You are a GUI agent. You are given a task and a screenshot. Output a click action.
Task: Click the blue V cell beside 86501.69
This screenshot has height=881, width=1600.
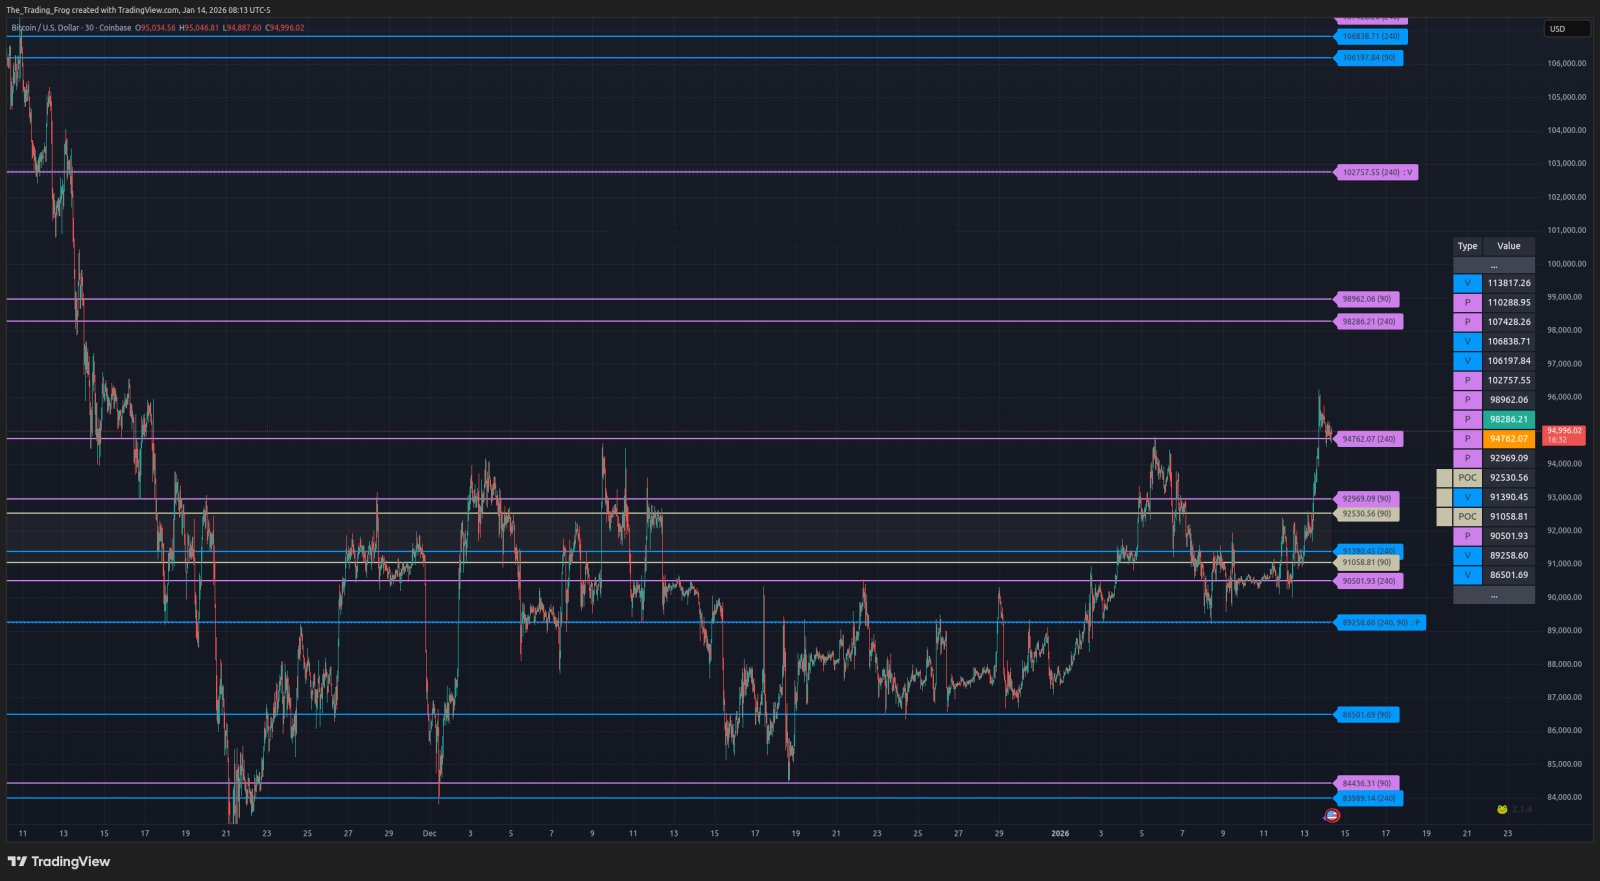(x=1467, y=575)
